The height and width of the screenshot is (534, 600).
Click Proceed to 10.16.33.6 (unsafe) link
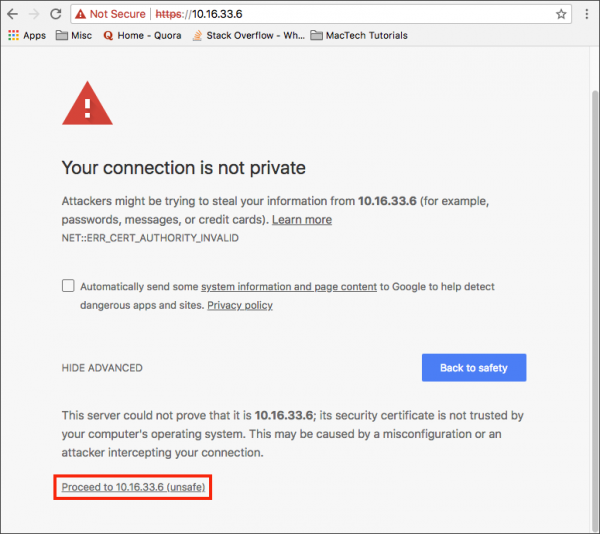pos(133,487)
